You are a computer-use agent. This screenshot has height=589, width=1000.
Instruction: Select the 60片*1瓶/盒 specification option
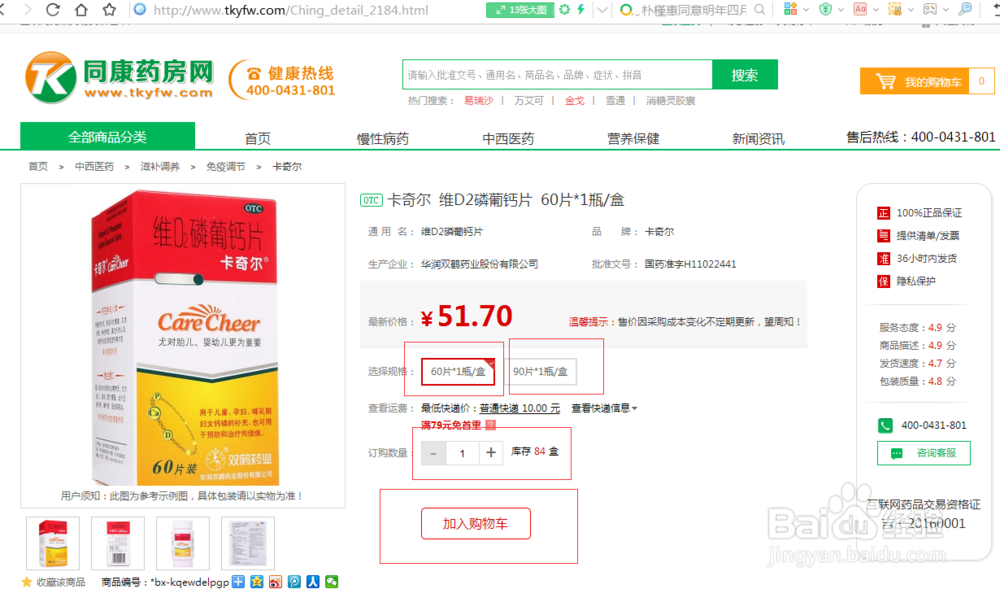click(458, 371)
